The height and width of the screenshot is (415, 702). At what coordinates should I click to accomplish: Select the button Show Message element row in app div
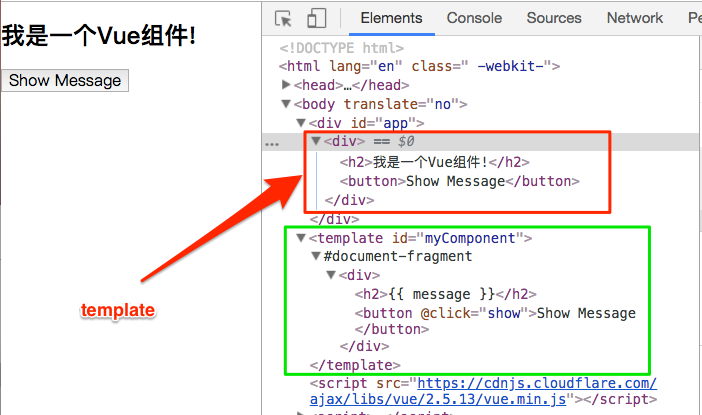tap(459, 181)
